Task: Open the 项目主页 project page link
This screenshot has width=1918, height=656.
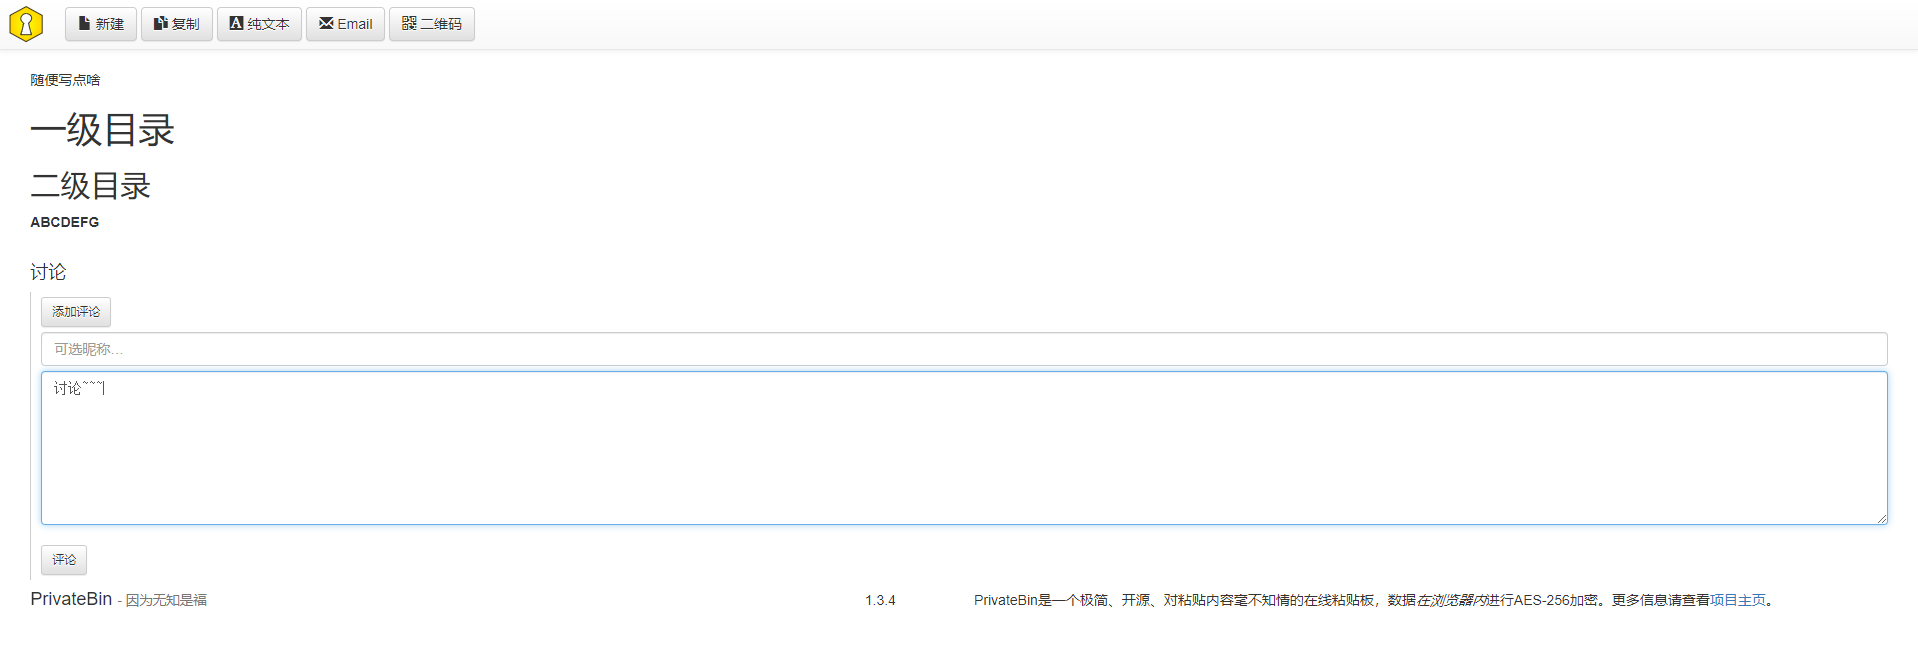Action: [1738, 600]
